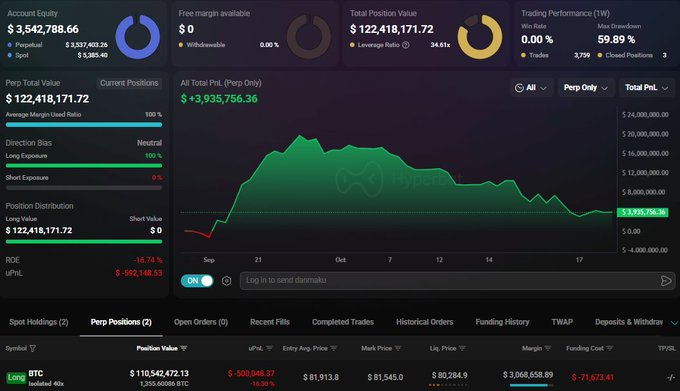Open the All time range dropdown

coord(531,88)
